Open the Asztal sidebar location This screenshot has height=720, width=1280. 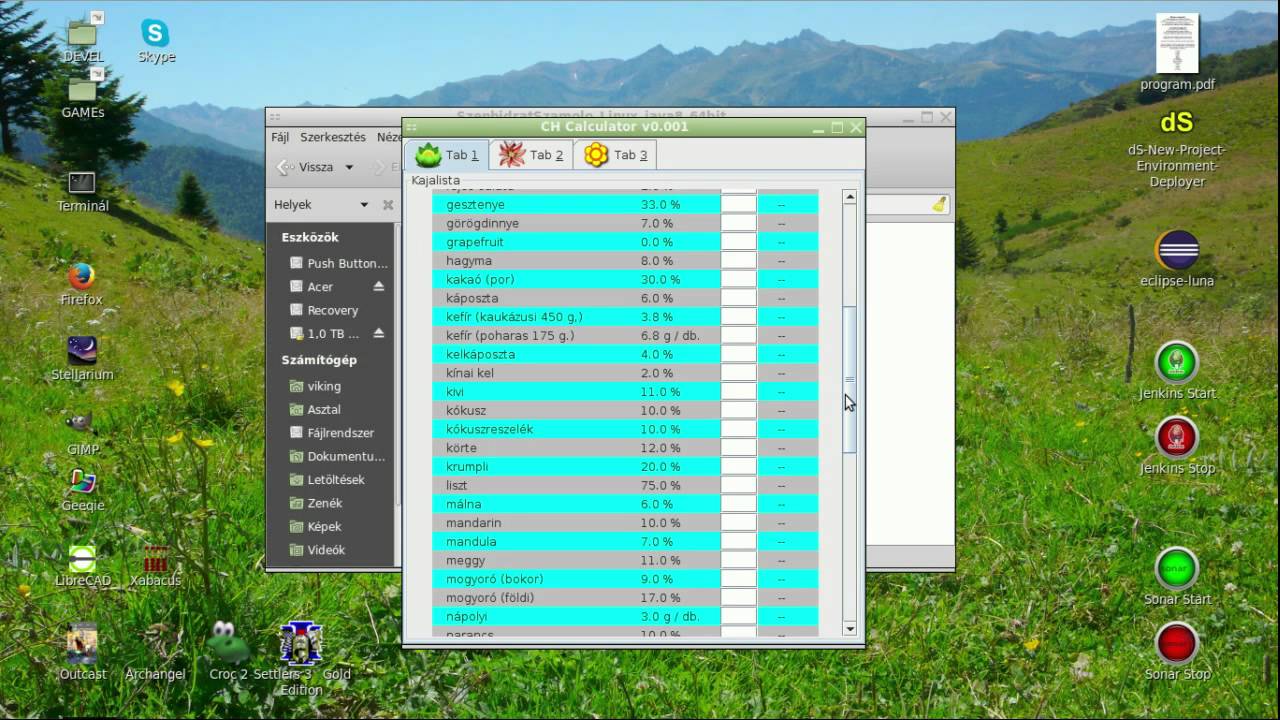point(315,409)
